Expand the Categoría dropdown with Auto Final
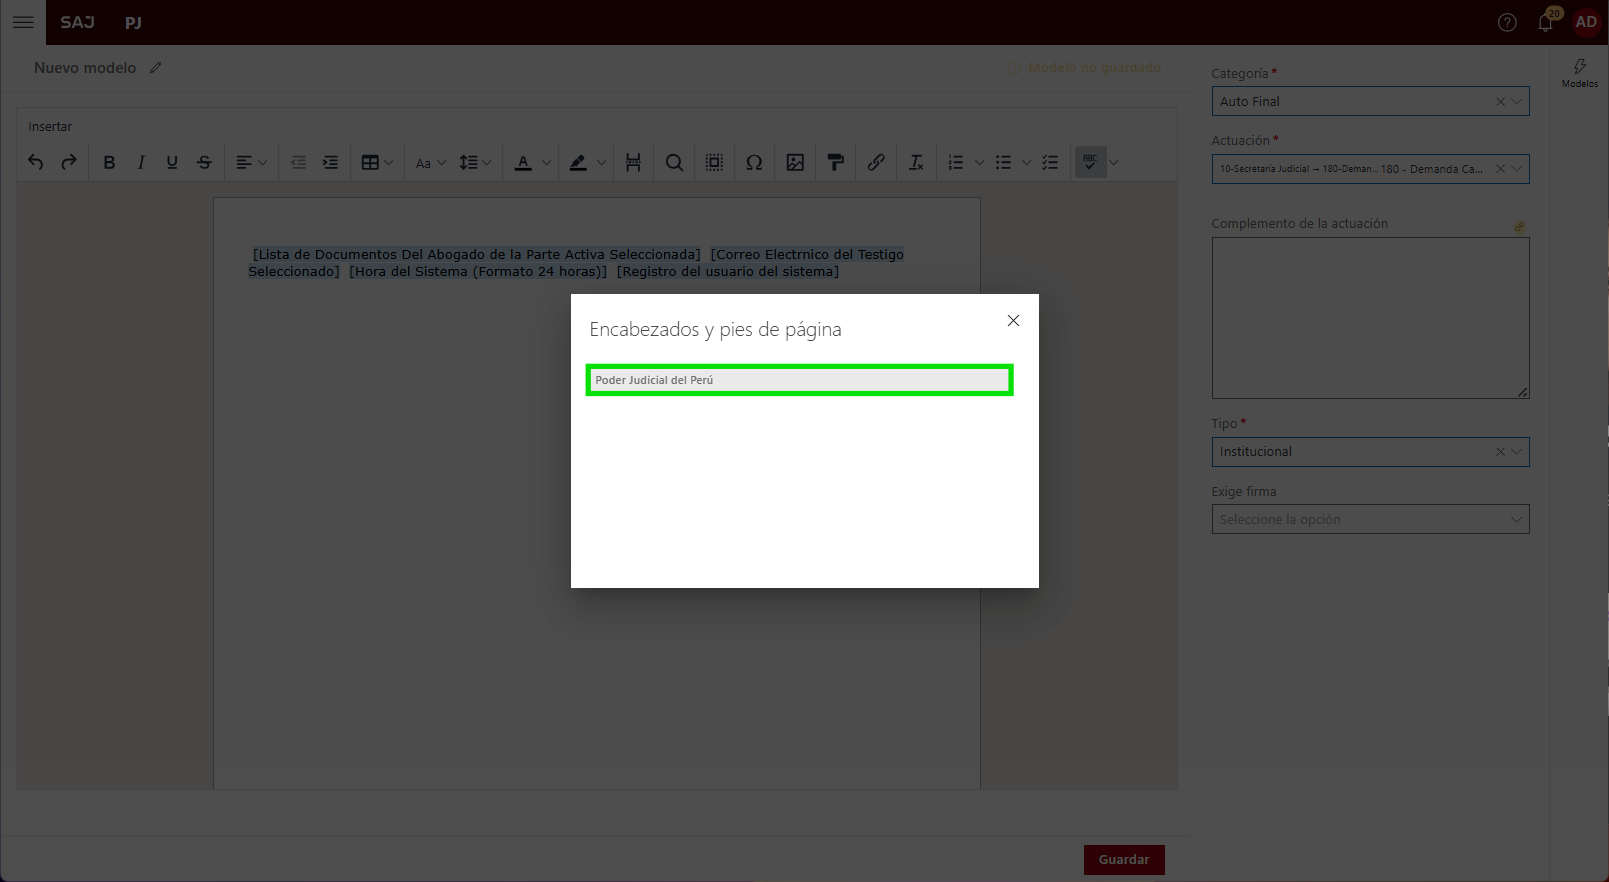 click(x=1370, y=101)
